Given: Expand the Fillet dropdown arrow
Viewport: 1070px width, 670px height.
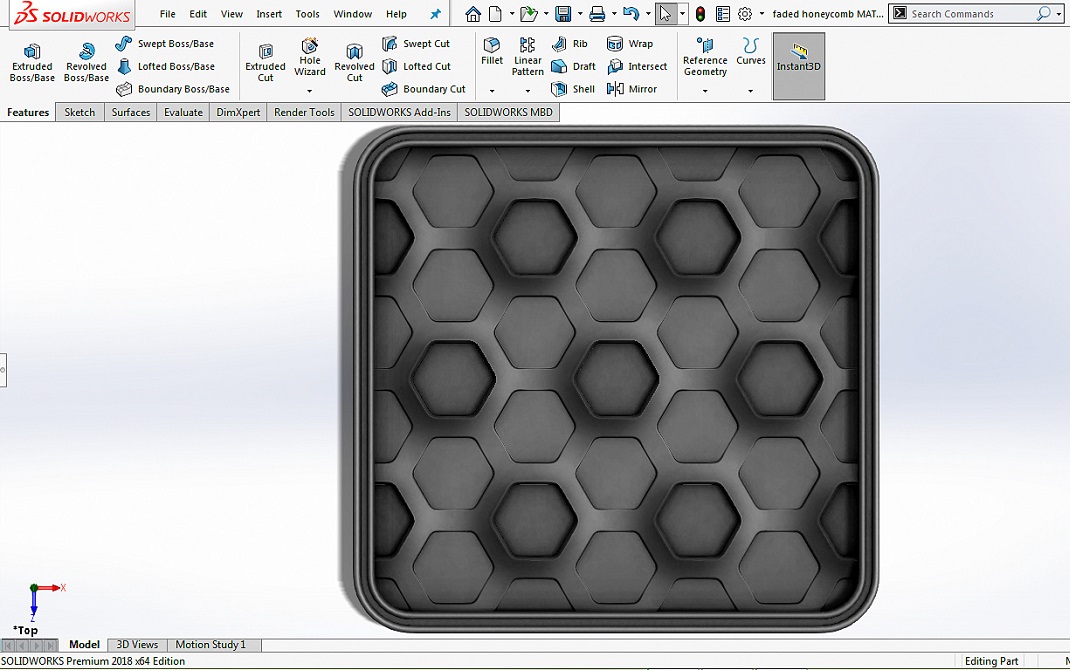Looking at the screenshot, I should pos(492,91).
